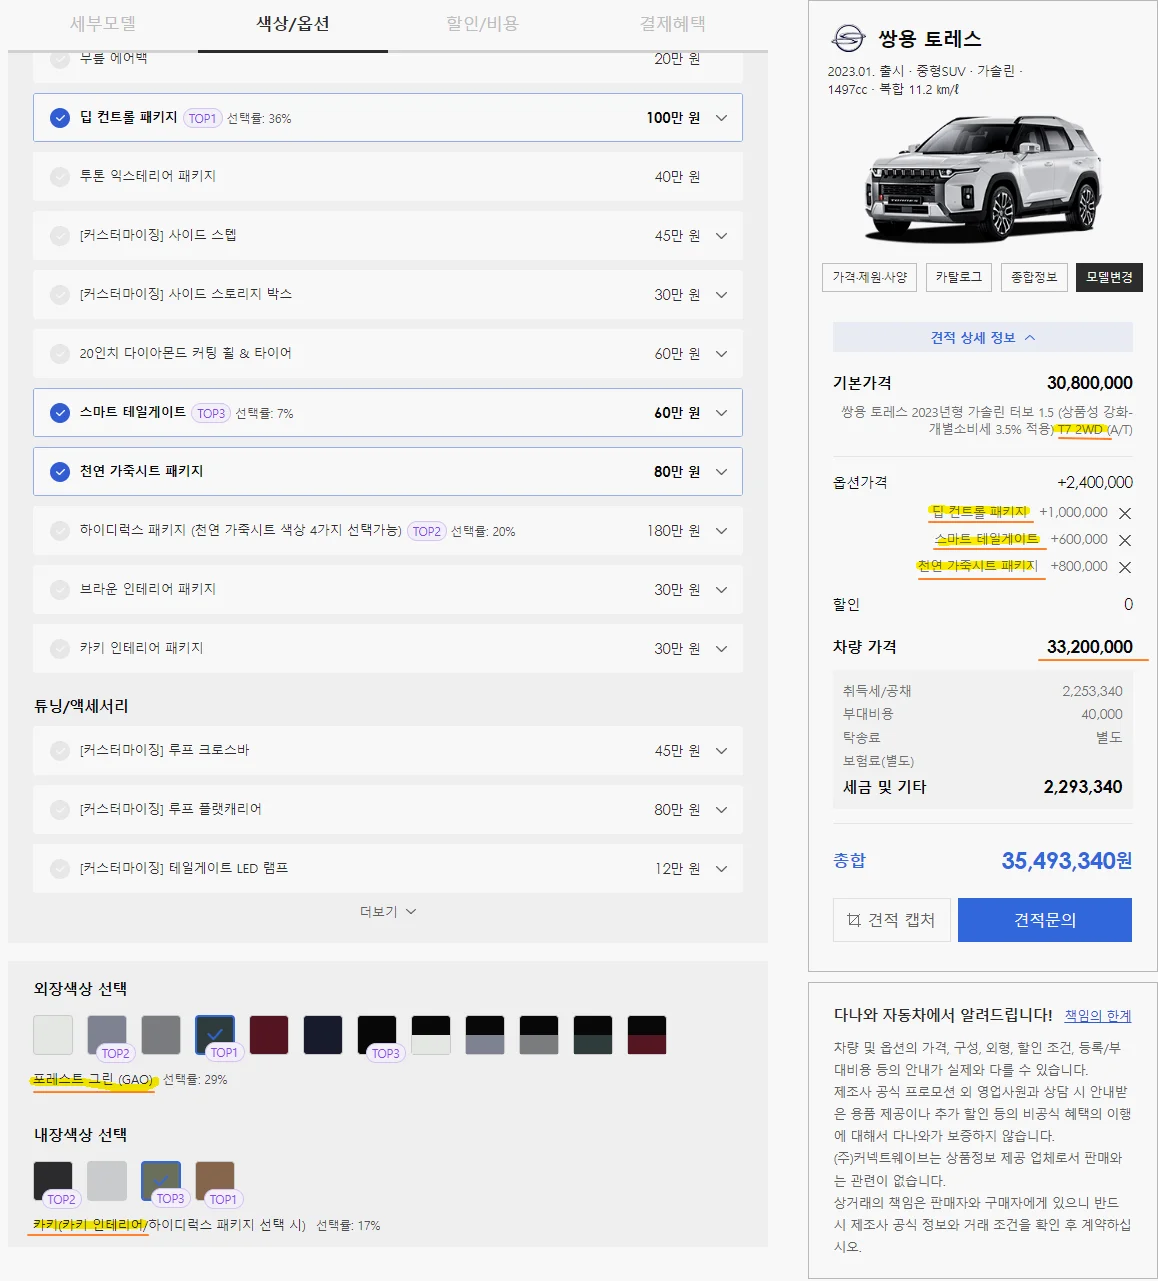This screenshot has width=1158, height=1281.
Task: Uncheck the 스마트 테일게이트 option
Action: tap(59, 412)
